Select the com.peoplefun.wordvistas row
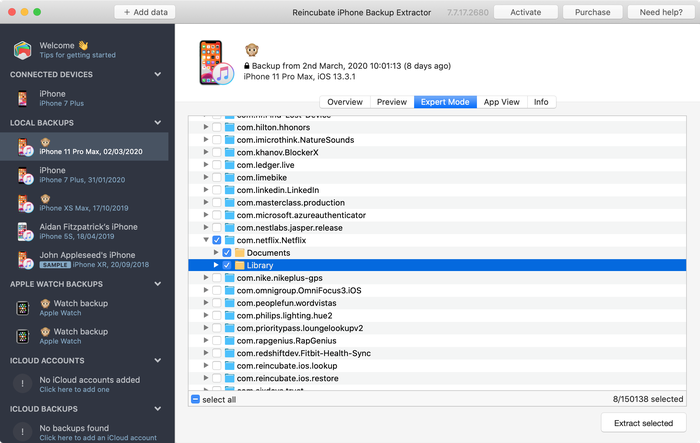 point(437,303)
